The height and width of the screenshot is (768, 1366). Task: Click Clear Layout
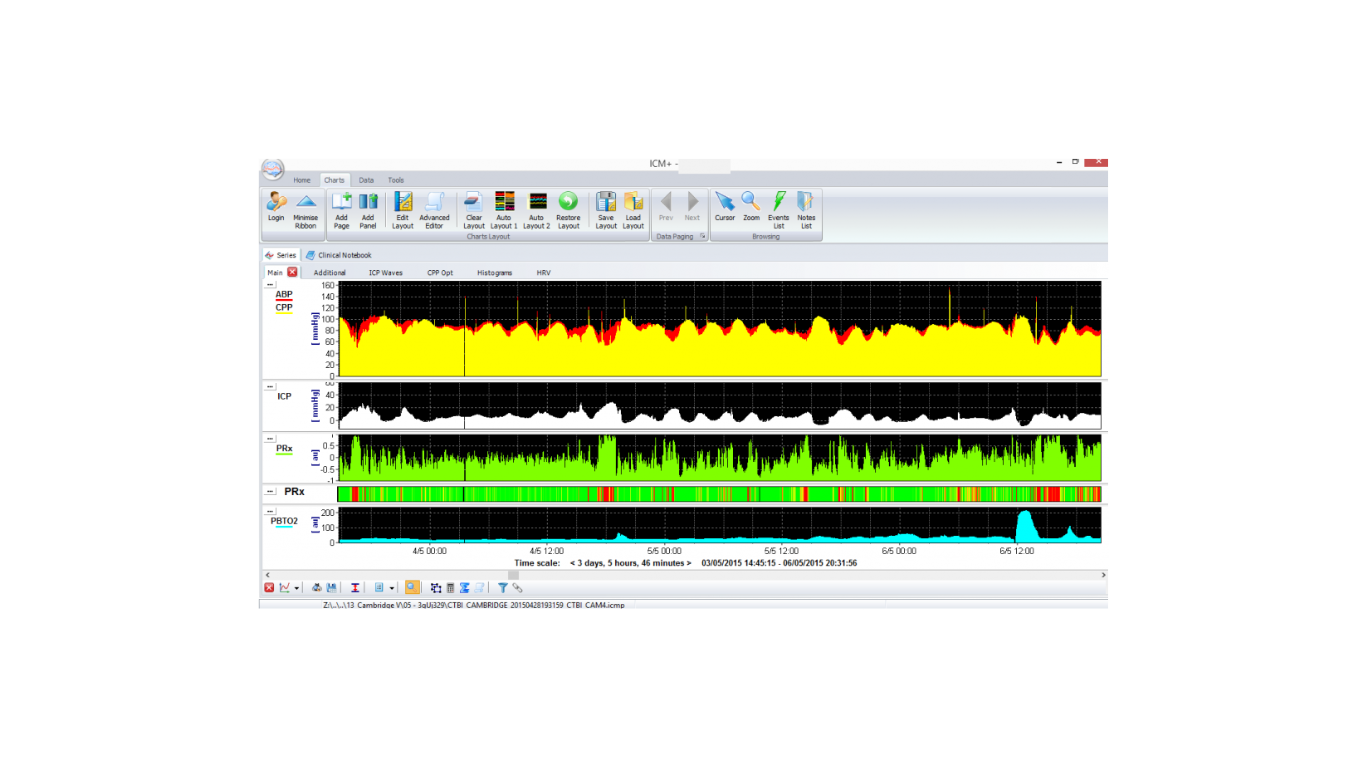coord(474,208)
